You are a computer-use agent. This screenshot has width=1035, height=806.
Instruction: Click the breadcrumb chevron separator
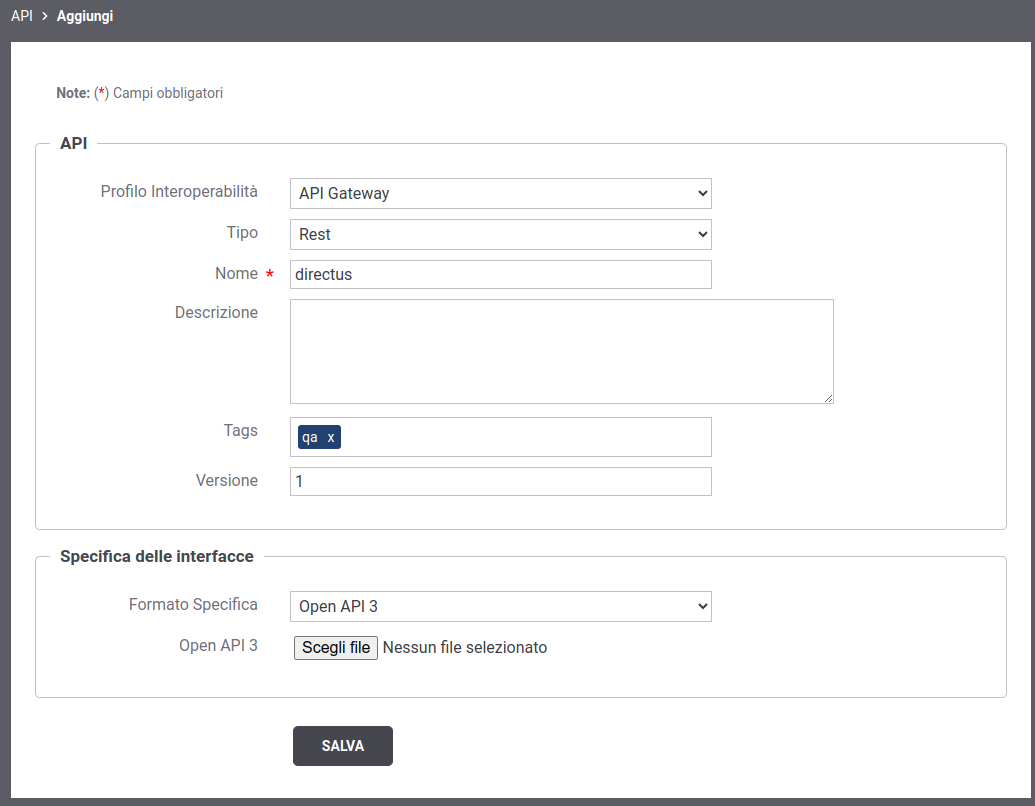[x=45, y=16]
